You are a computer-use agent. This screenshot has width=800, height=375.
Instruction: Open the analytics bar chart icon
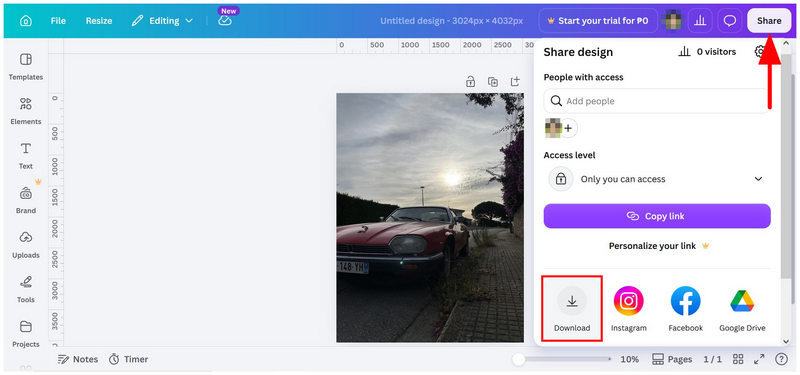700,21
